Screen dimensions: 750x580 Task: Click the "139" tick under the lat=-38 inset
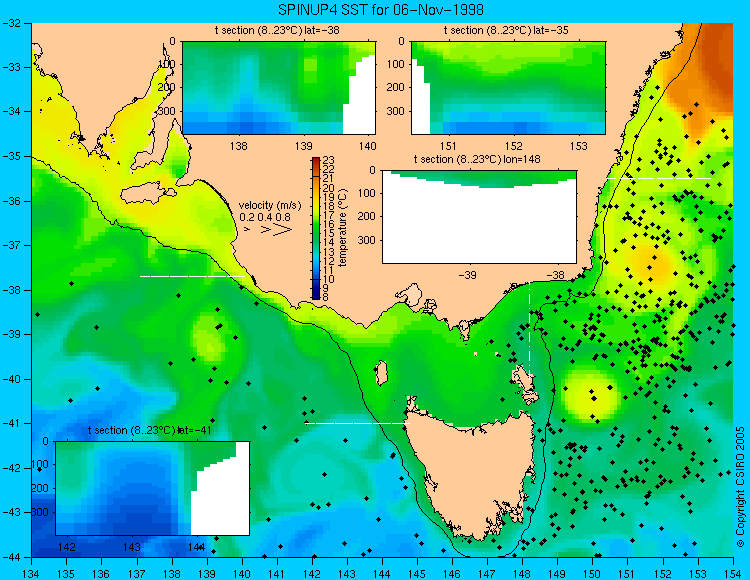pos(303,146)
